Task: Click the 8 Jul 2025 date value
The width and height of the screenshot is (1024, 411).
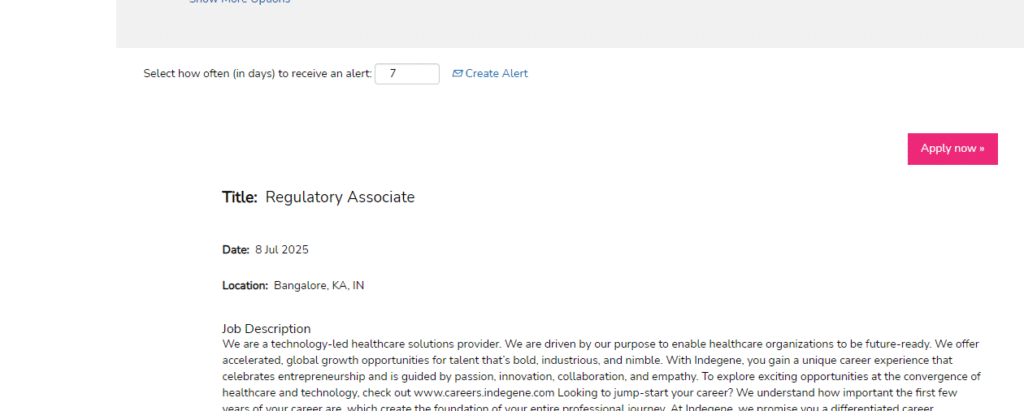Action: [x=281, y=250]
